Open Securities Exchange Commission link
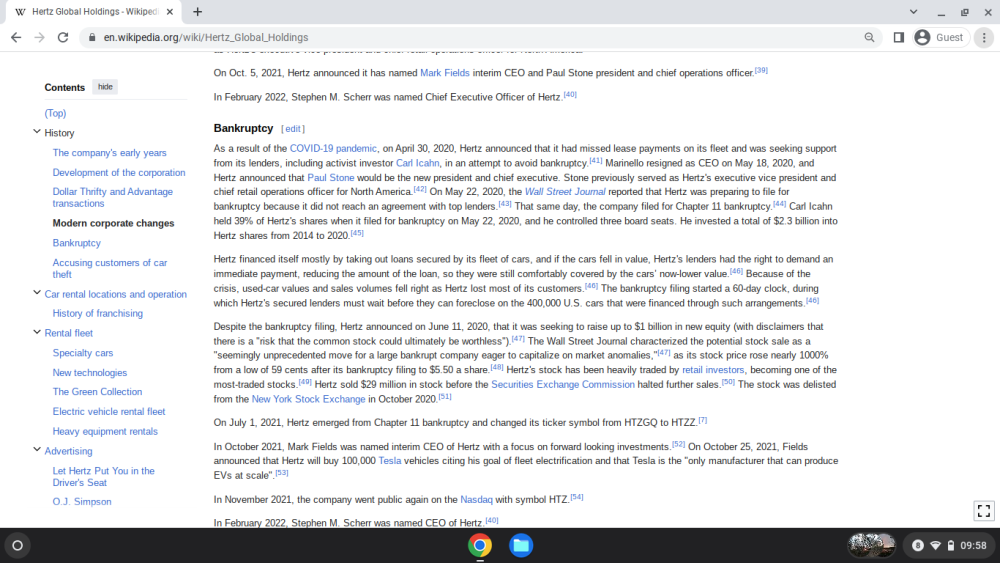The width and height of the screenshot is (1000, 563). pyautogui.click(x=562, y=384)
